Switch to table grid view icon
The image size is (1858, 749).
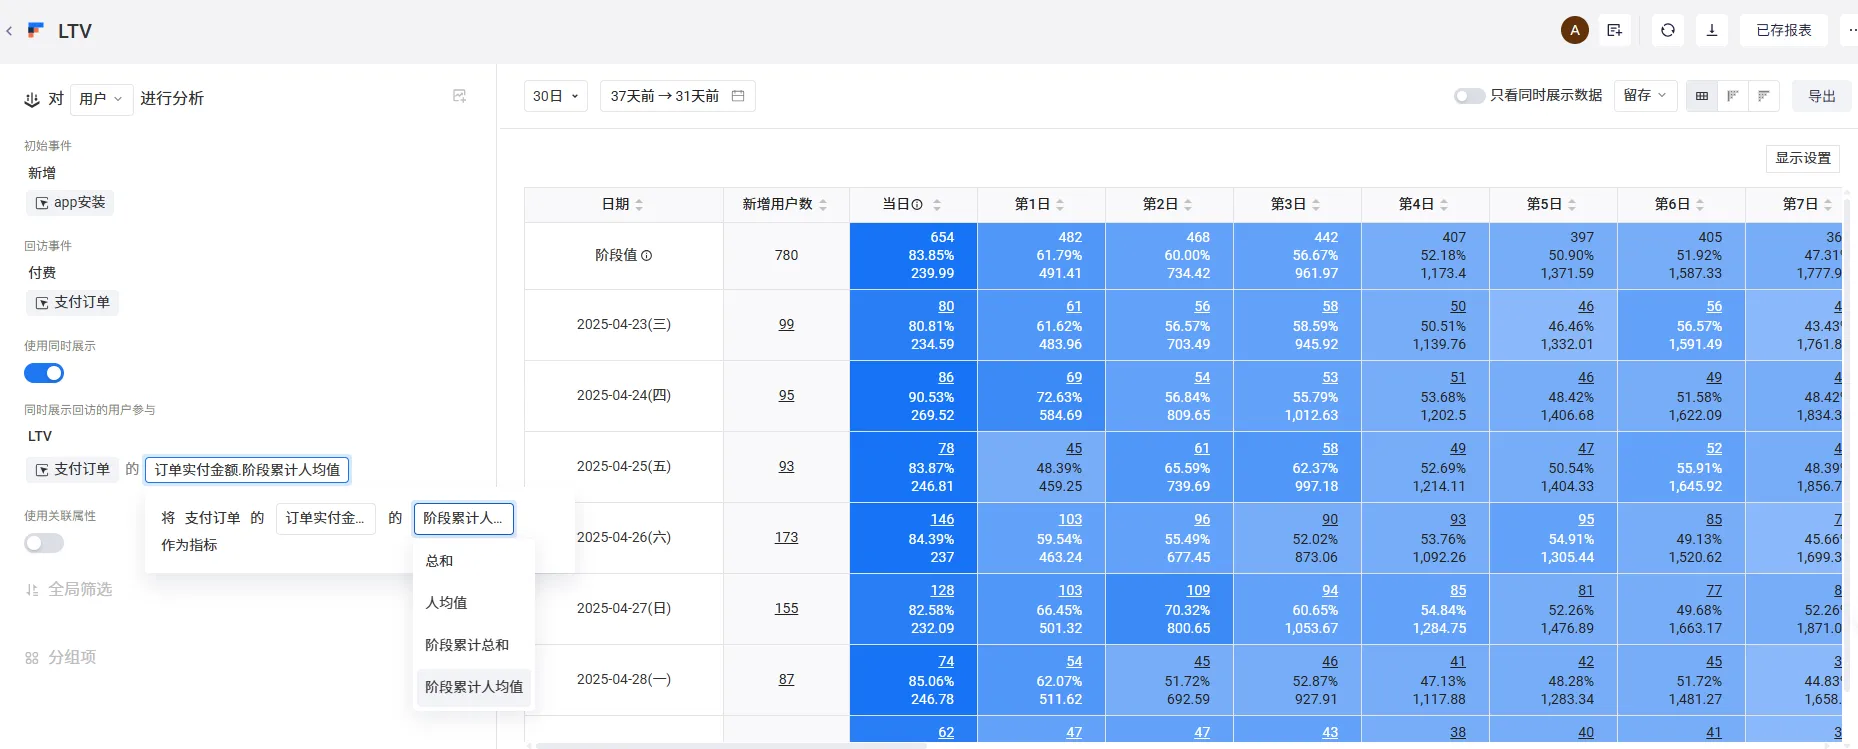coord(1701,96)
